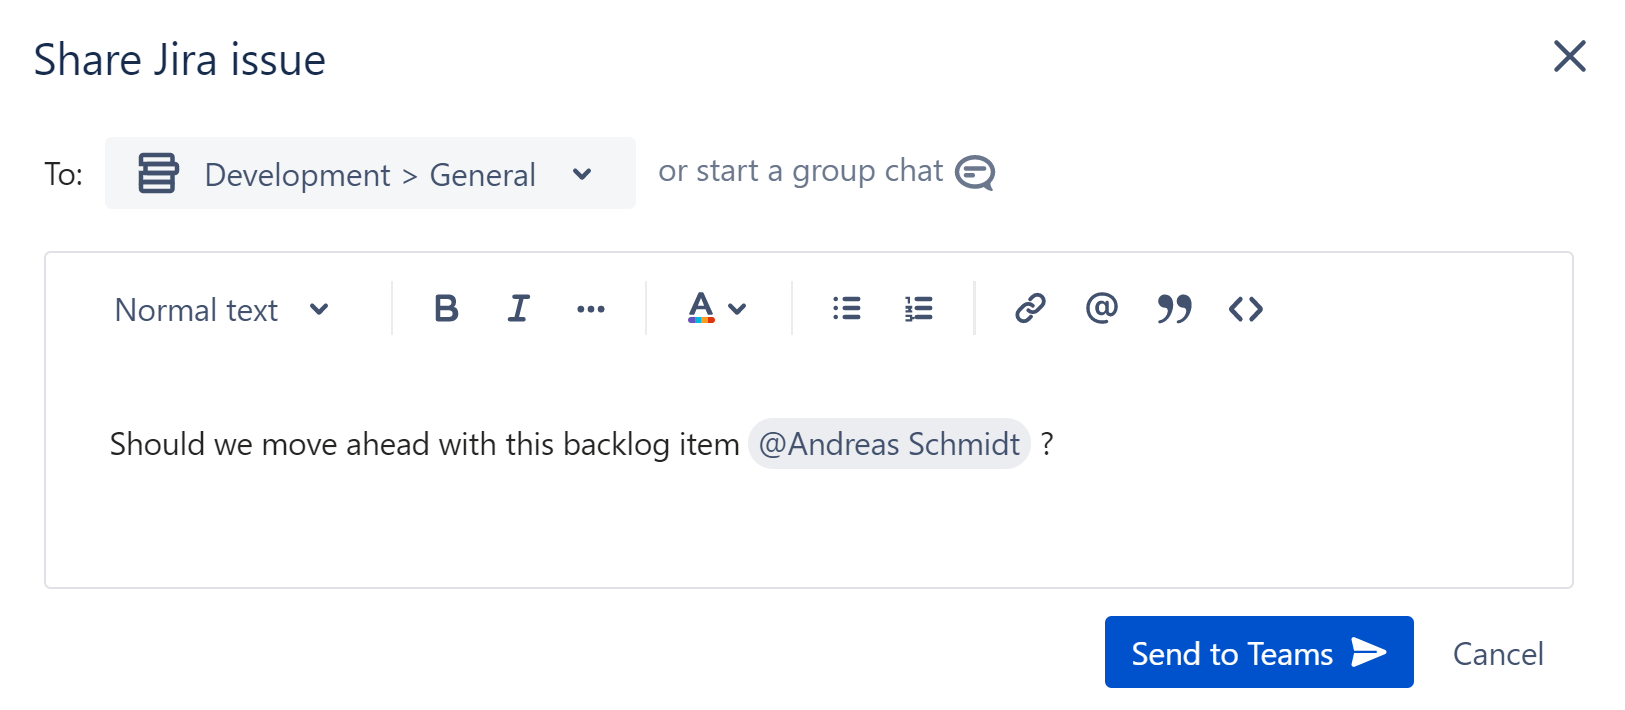Click the @Andreas Schmidt mention chip
1625x710 pixels.
pos(889,444)
